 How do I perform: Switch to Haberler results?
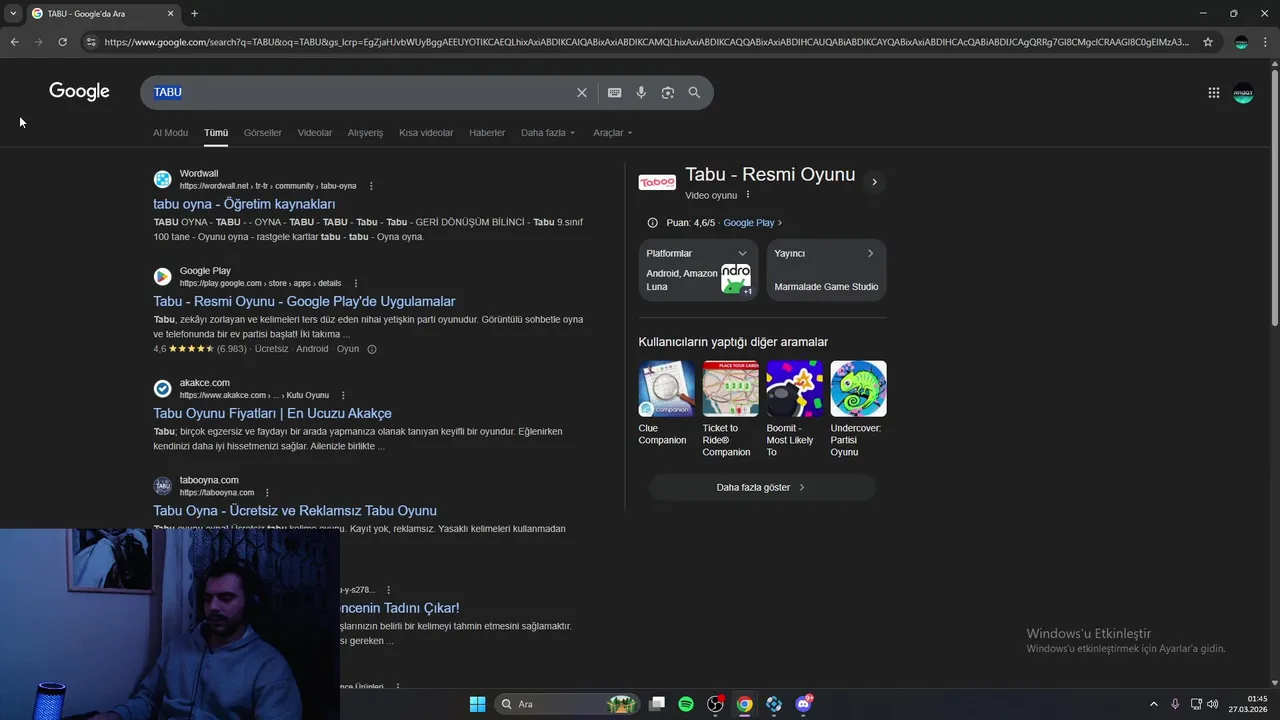coord(487,133)
